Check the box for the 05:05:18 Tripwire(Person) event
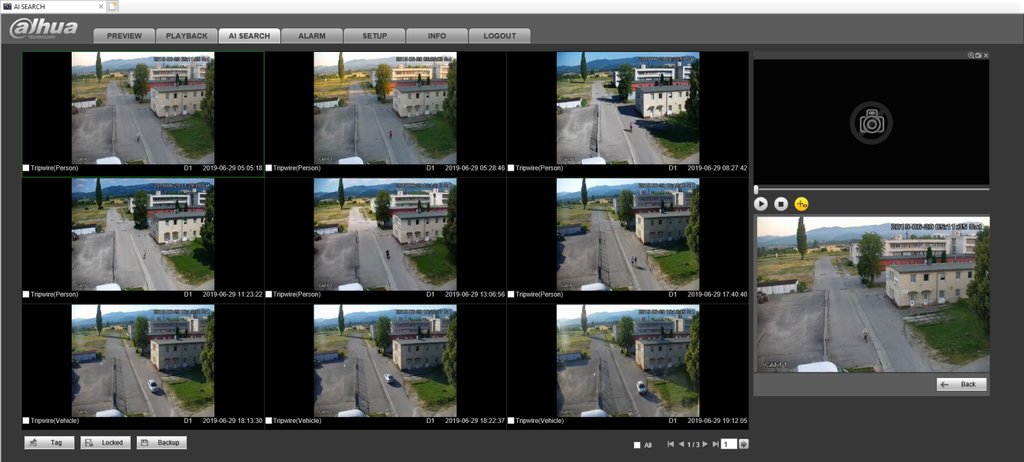1024x462 pixels. click(x=27, y=168)
